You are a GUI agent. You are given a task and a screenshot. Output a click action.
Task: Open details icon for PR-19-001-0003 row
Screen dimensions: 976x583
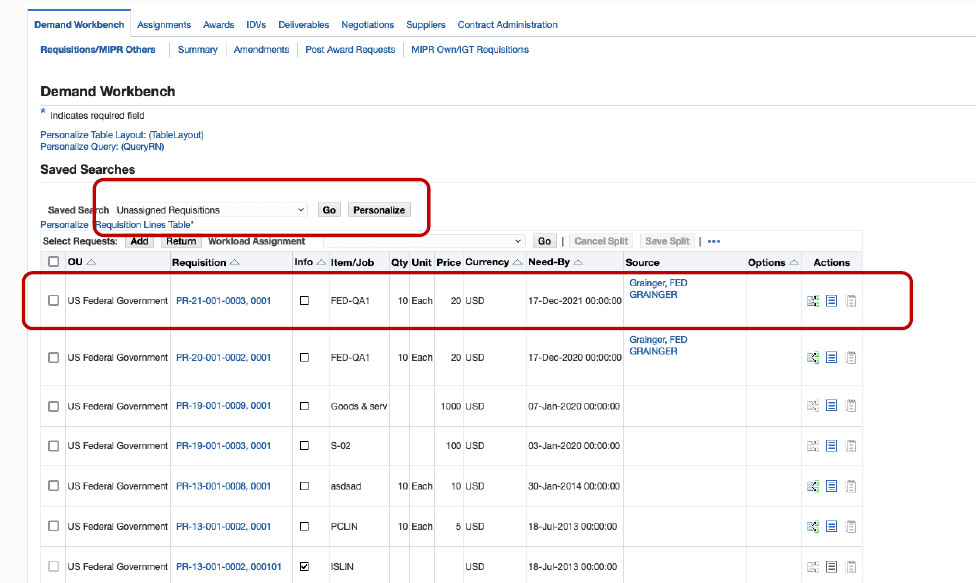[832, 446]
